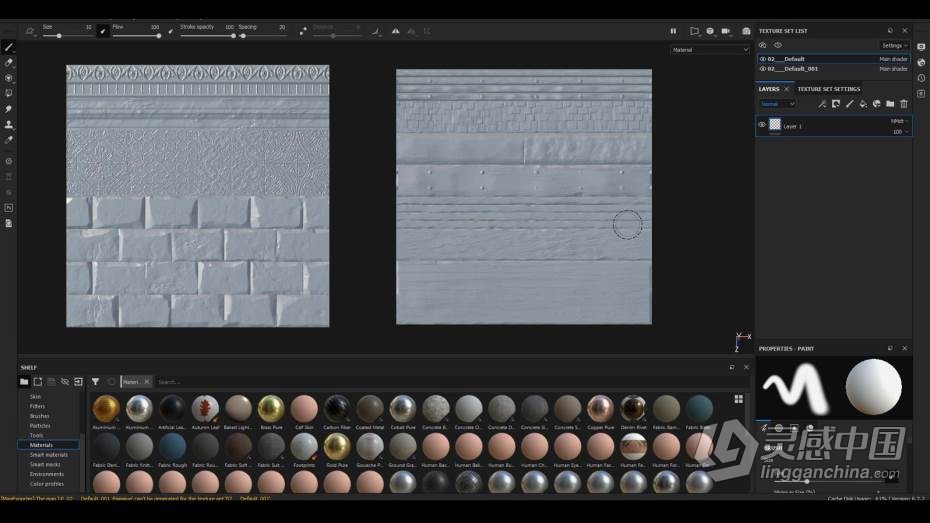Add a smart material from Layers toolbar
Screen dimensions: 930x523
[x=877, y=104]
